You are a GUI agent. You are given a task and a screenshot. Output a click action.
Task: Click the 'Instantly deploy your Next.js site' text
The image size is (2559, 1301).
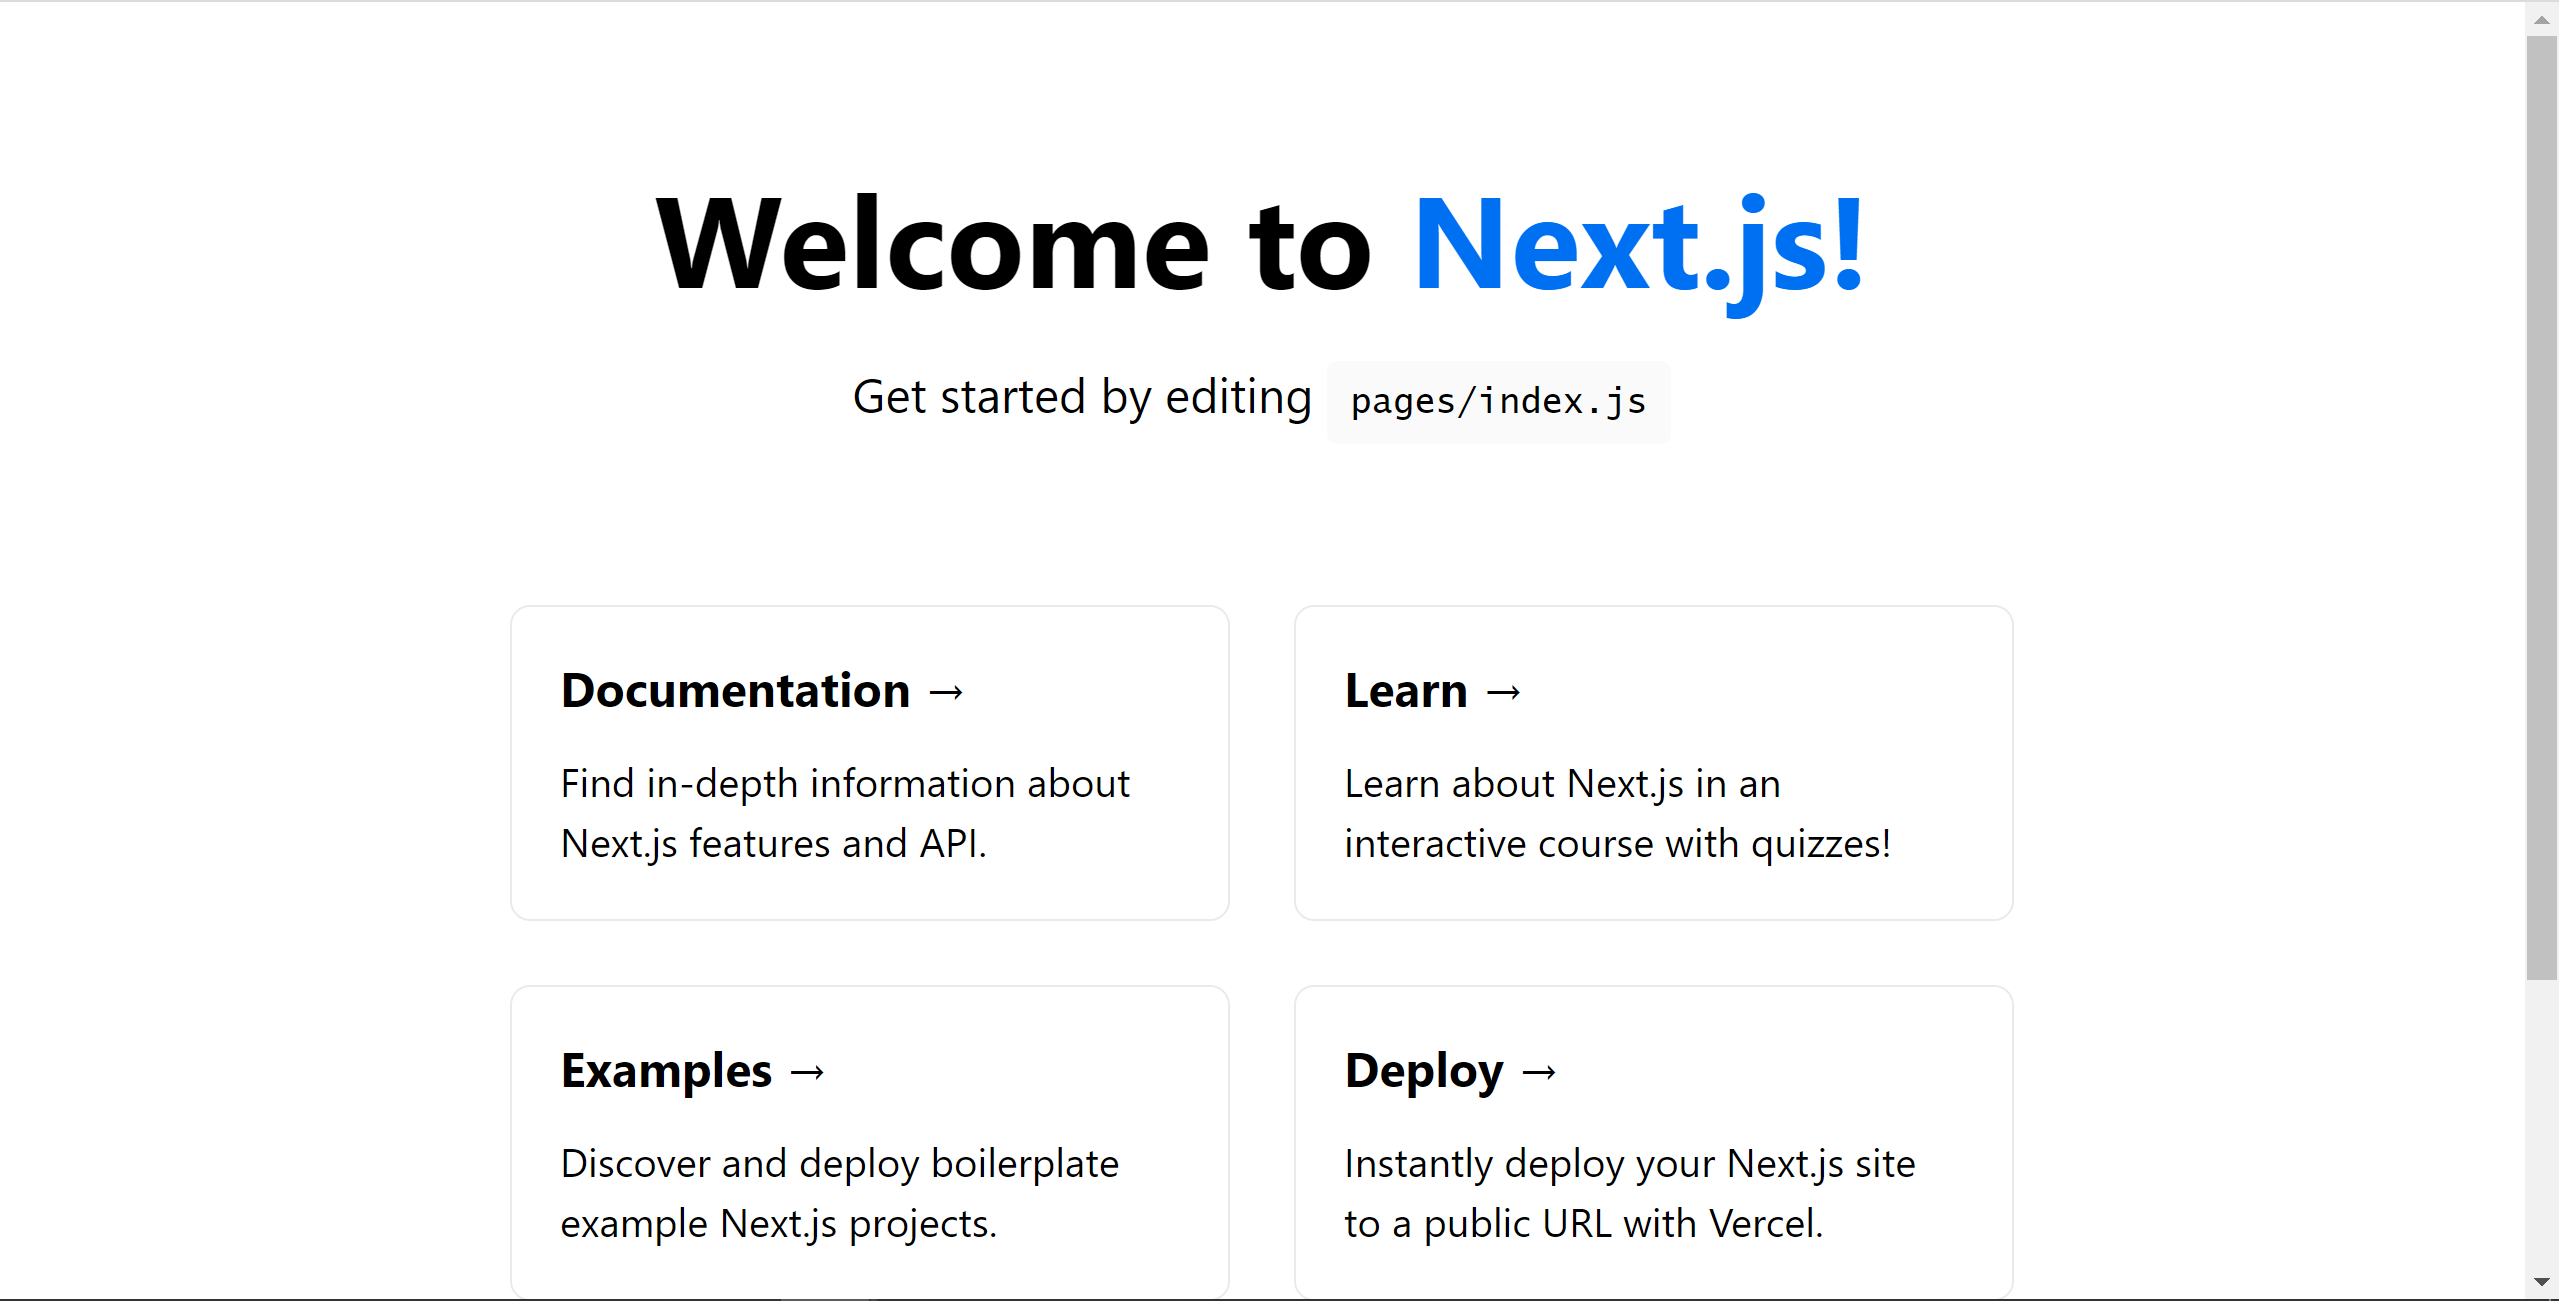click(1630, 1164)
